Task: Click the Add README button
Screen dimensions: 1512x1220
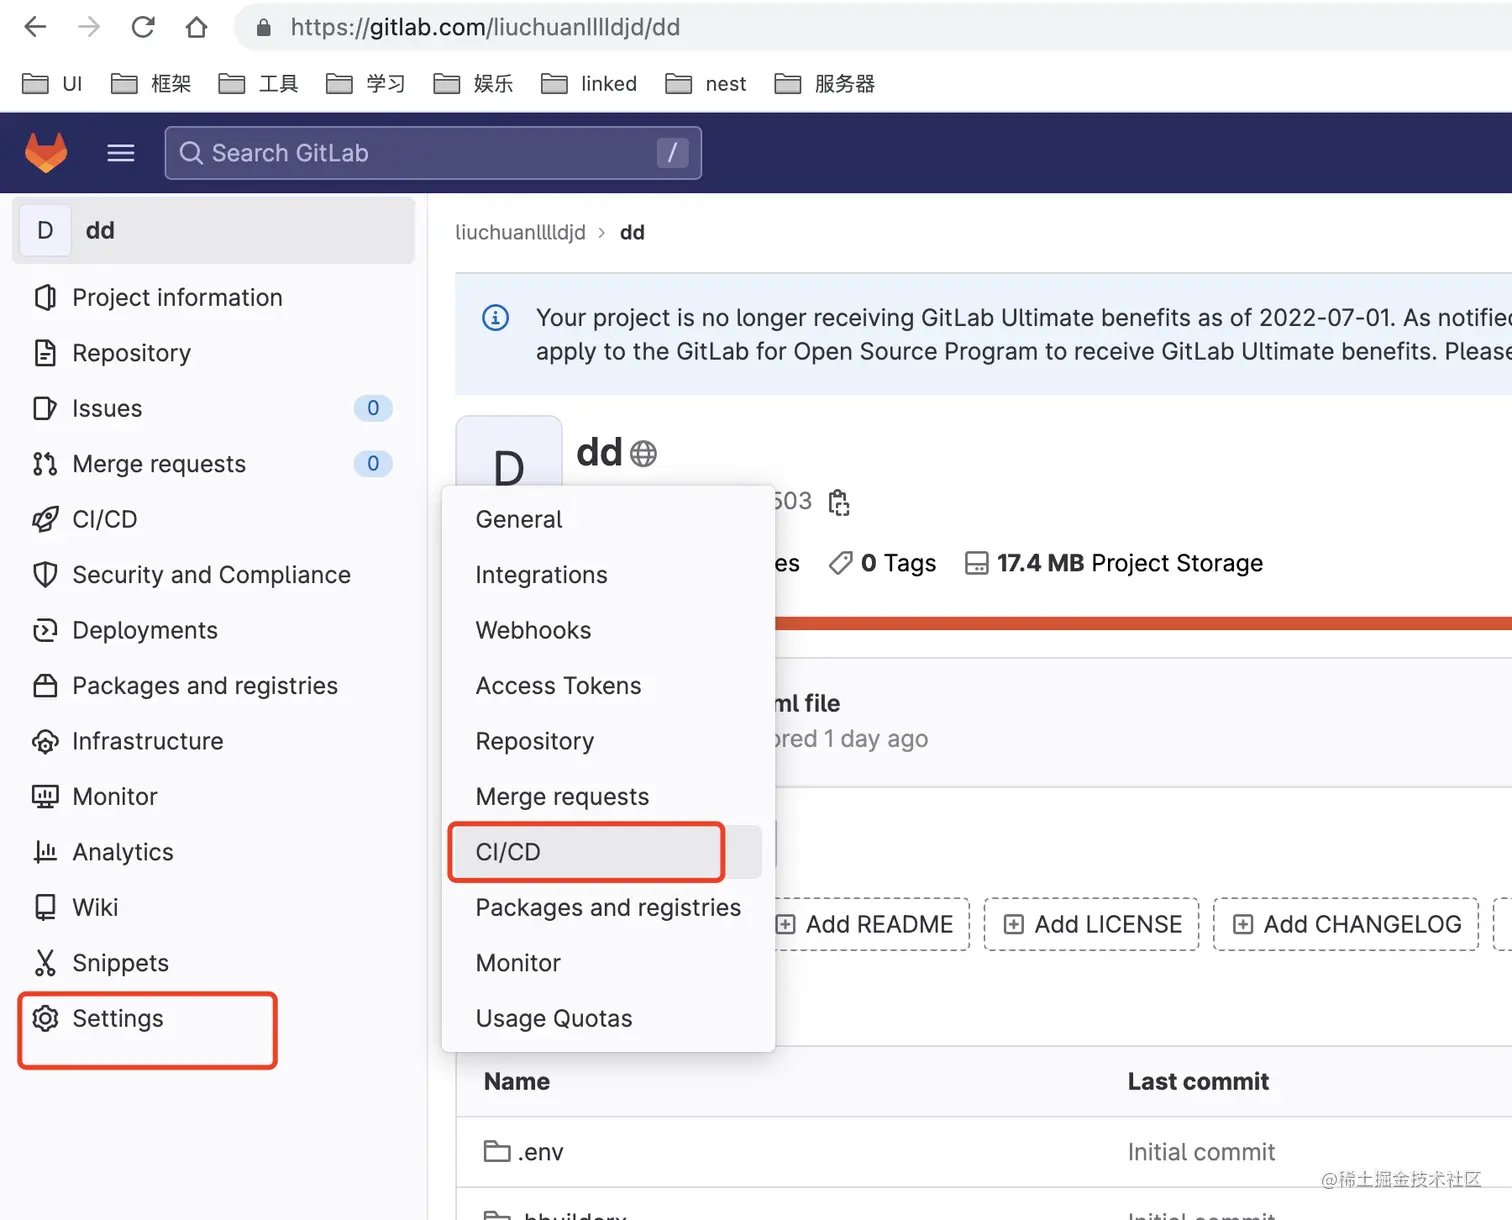Action: pos(871,924)
